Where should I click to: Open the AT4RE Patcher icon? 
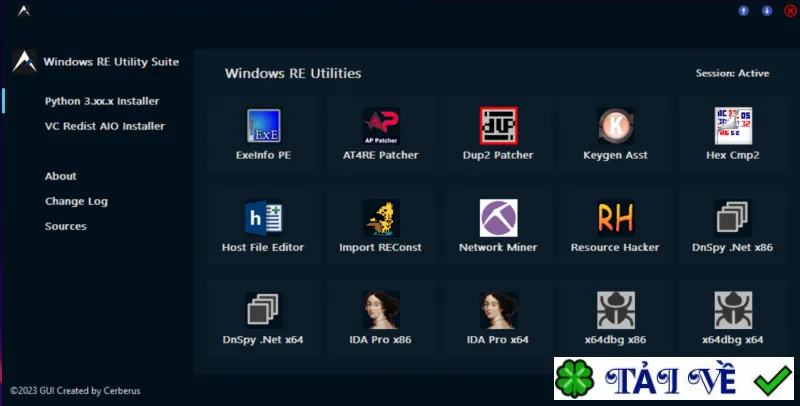pos(381,125)
